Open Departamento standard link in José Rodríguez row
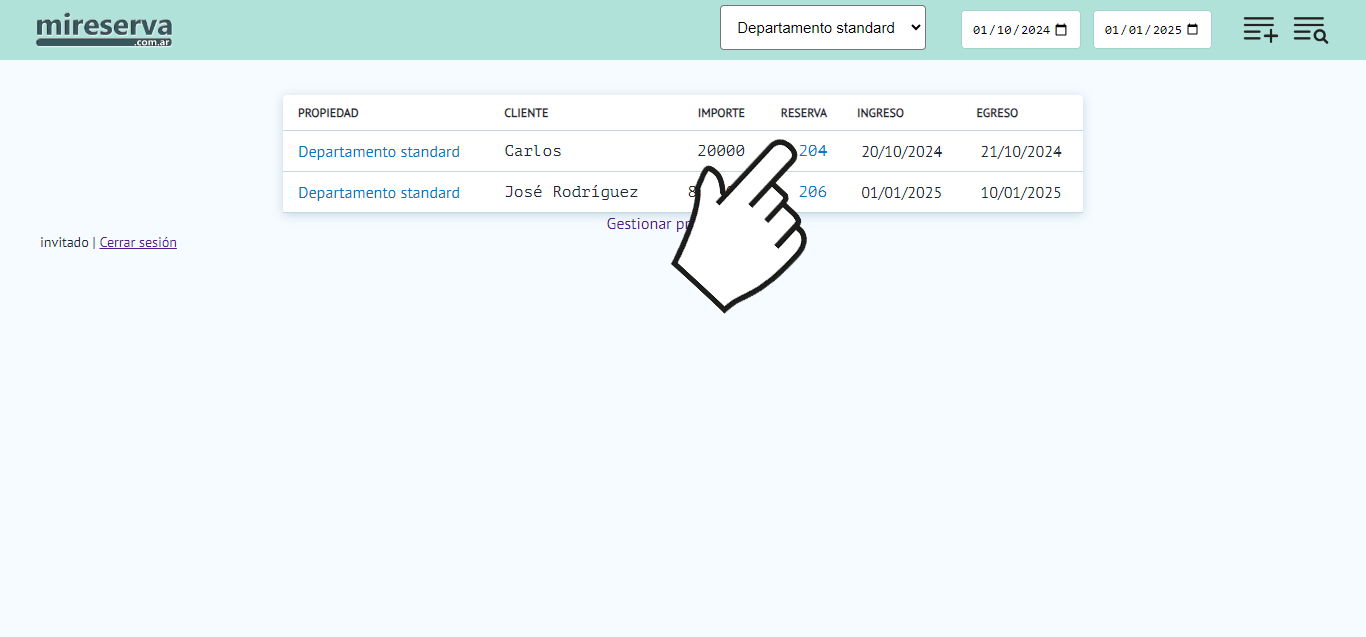 click(x=379, y=193)
